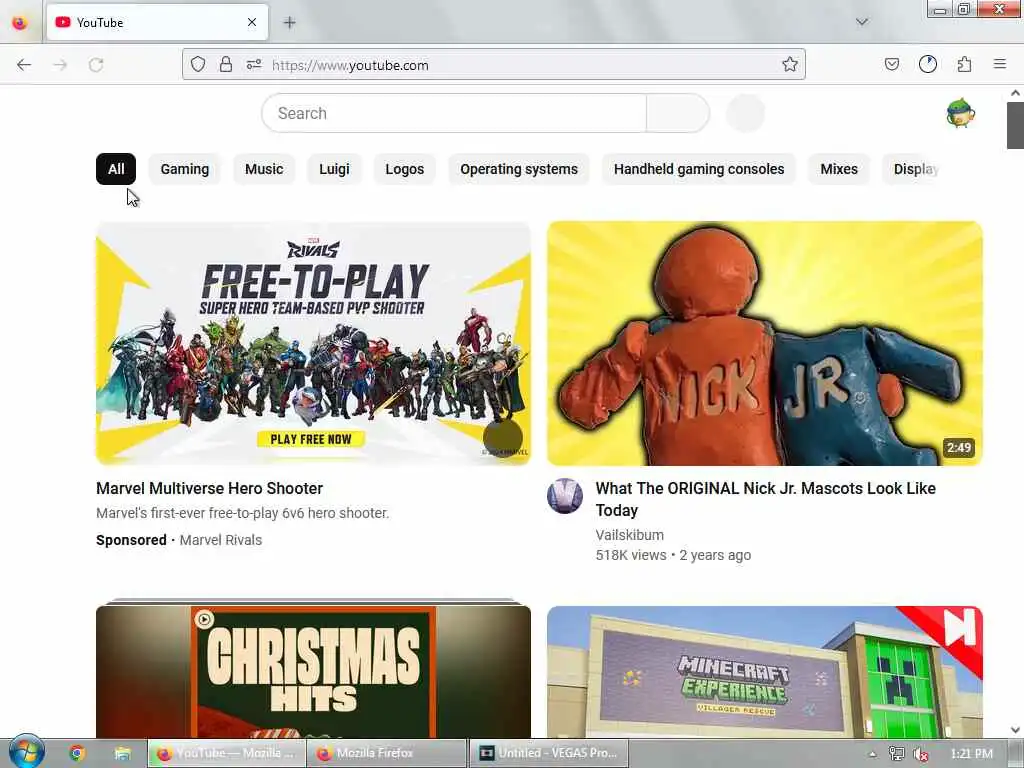
Task: Select the Music filter chip
Action: pyautogui.click(x=264, y=169)
